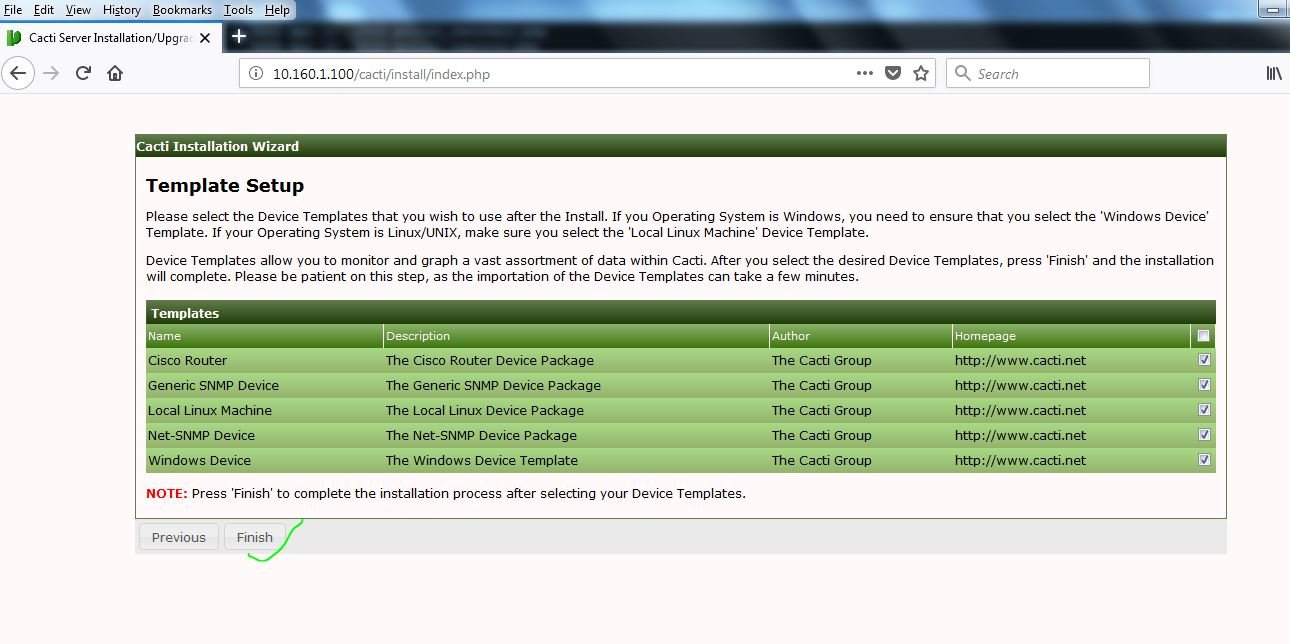Open the Bookmarks menu

[182, 10]
